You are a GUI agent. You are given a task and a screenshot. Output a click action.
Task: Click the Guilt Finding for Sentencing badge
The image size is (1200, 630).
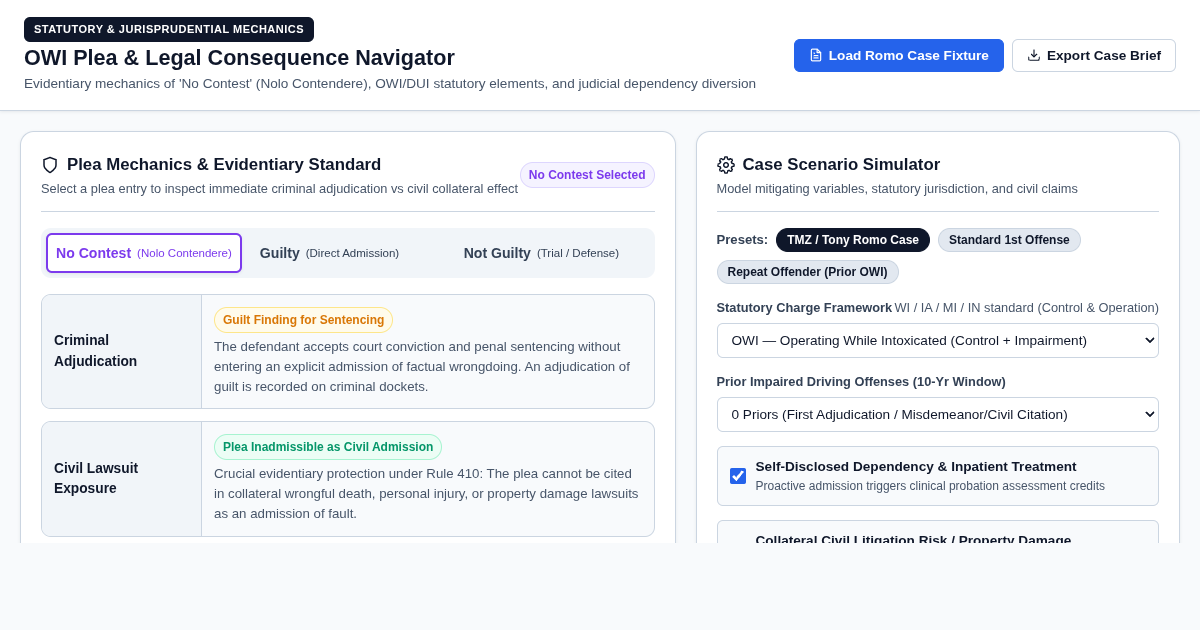[303, 320]
